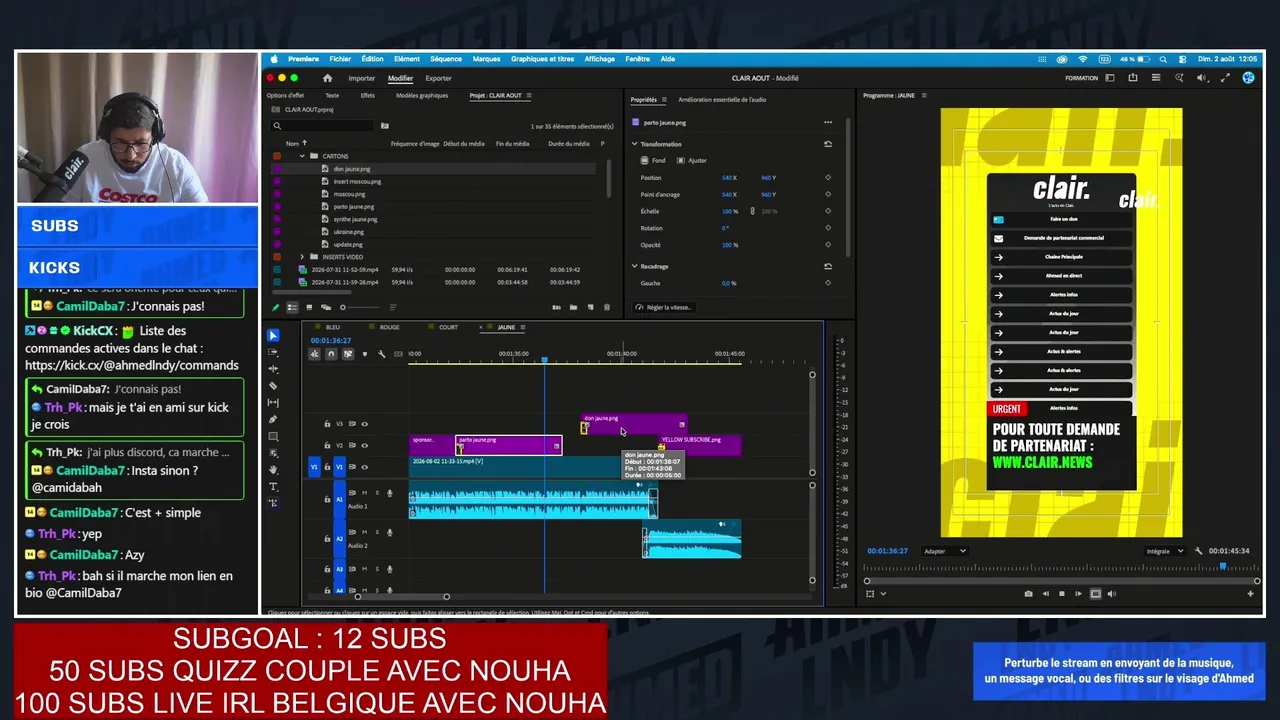Viewport: 1280px width, 720px height.
Task: Open the macOS Control Center
Action: [1183, 59]
